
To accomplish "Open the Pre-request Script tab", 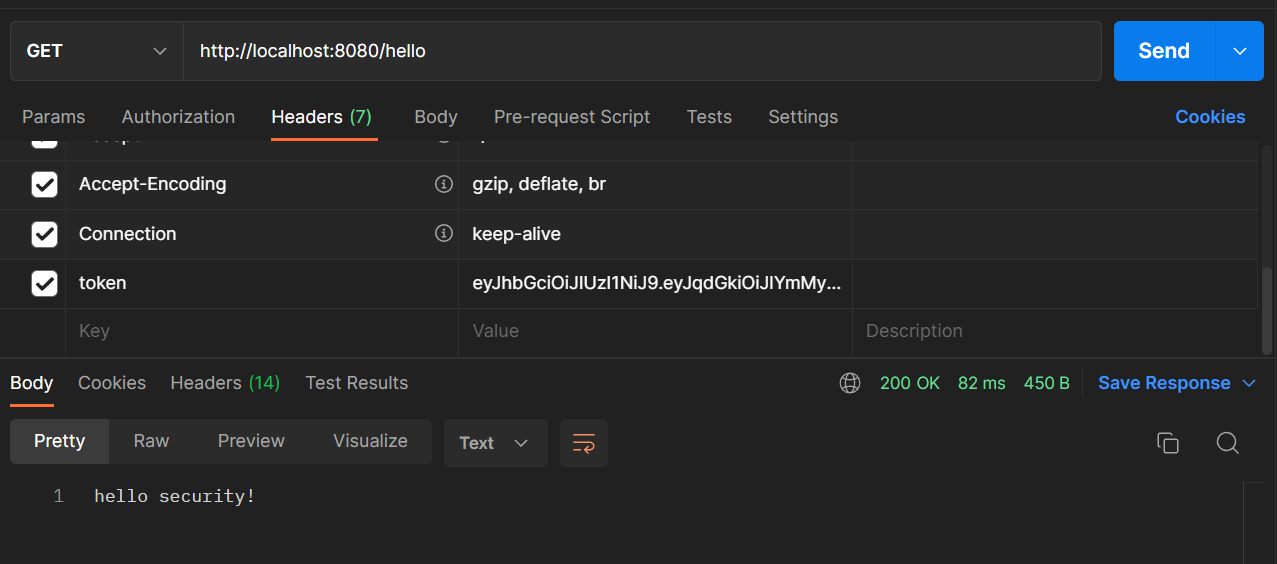I will click(x=572, y=117).
